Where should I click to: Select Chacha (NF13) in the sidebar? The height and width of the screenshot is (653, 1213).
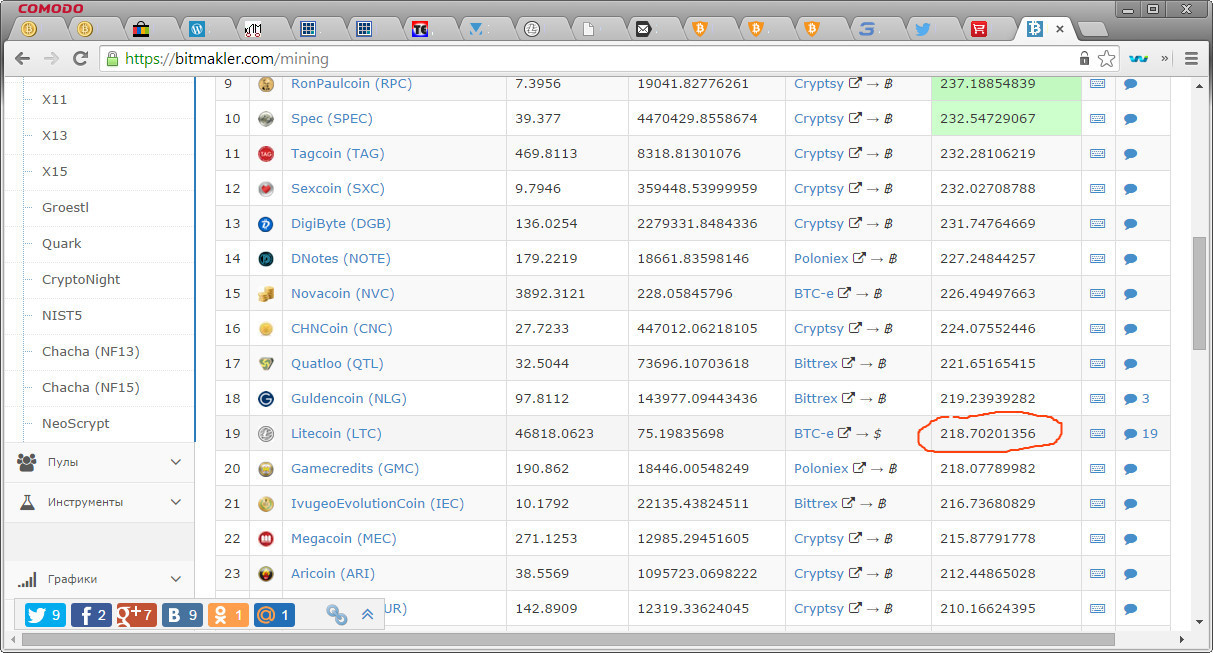91,352
